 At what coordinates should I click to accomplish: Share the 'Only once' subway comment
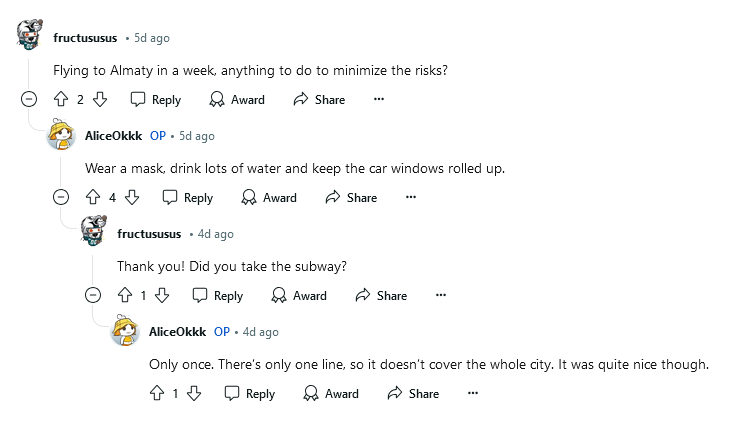[x=413, y=393]
